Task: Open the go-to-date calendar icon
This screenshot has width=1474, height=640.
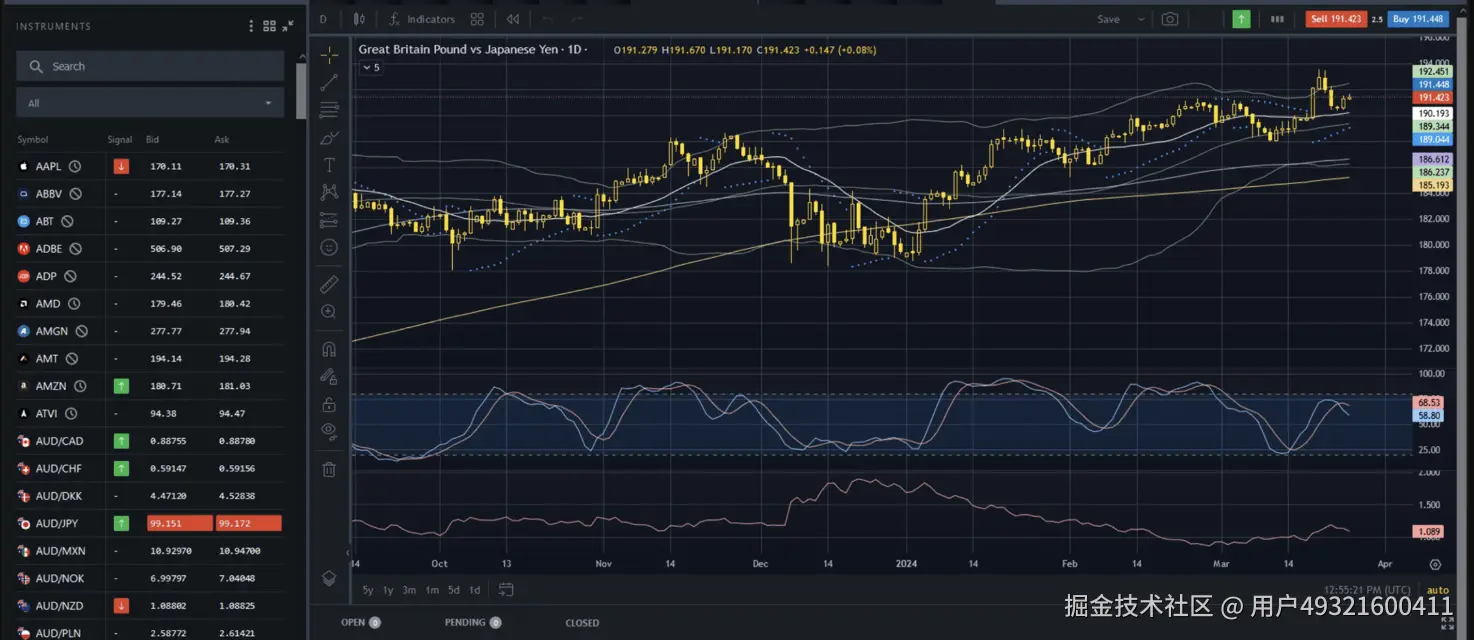Action: point(506,590)
